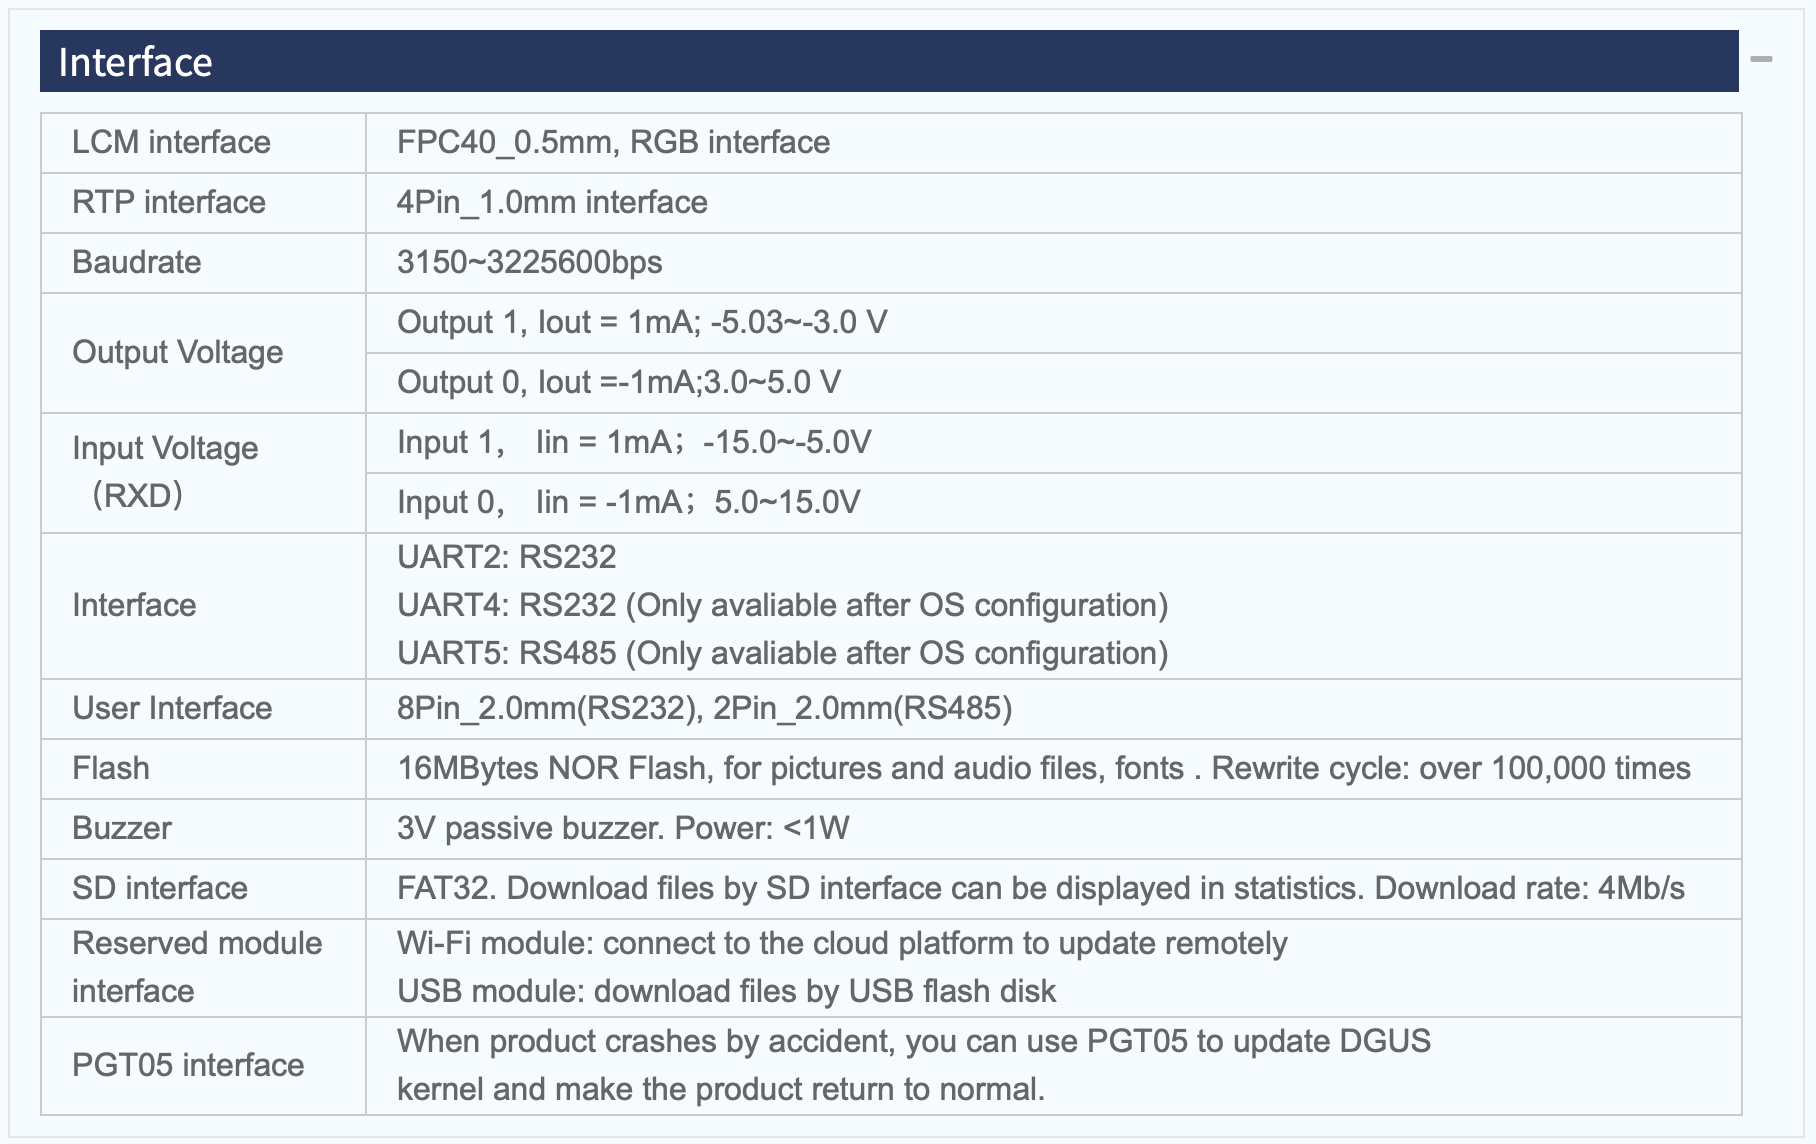Collapse the Interface section with minus icon
This screenshot has height=1144, width=1816.
(x=1762, y=60)
